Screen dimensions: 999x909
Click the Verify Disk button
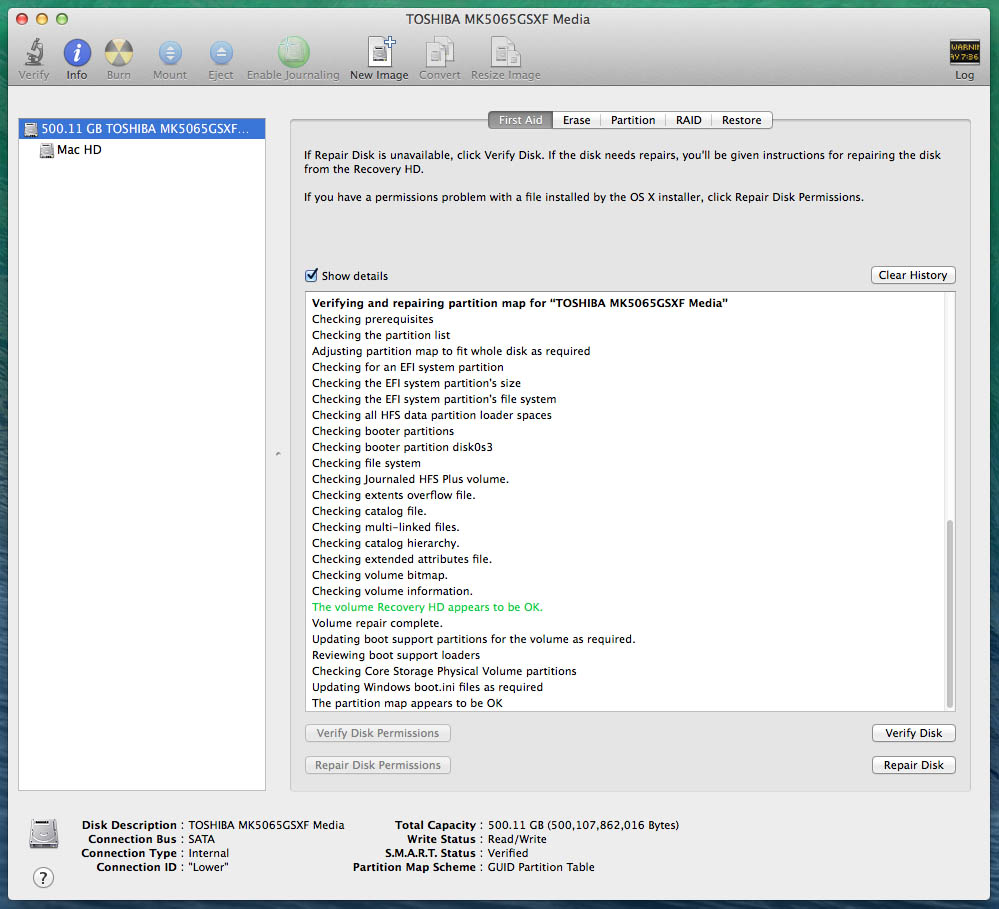point(913,733)
